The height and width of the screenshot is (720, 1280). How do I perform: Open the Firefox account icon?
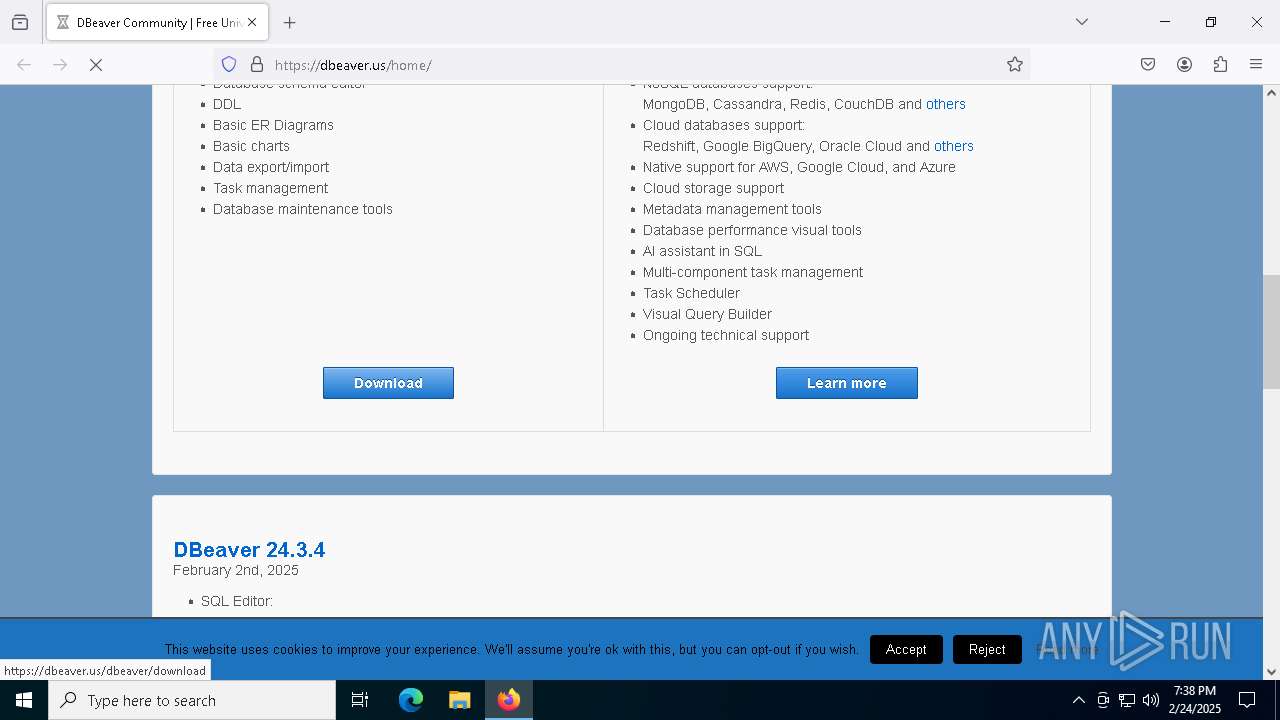point(1184,64)
